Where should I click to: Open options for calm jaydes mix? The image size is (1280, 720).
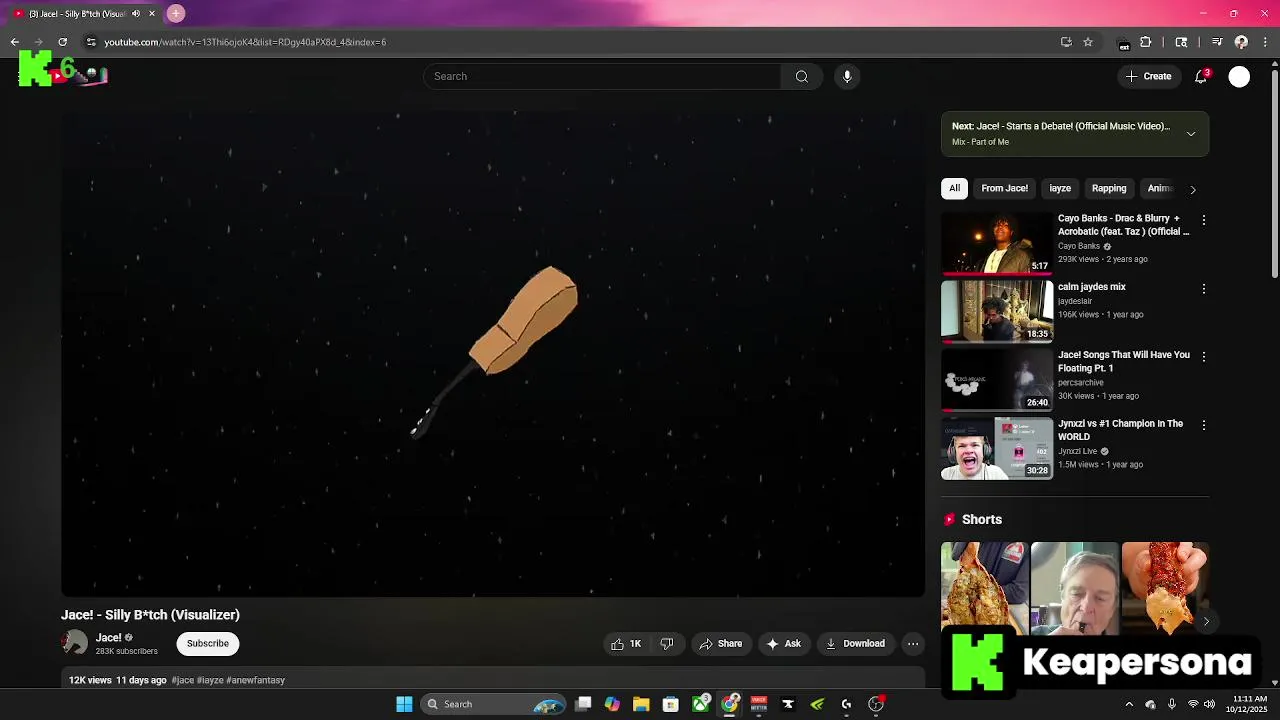tap(1204, 289)
